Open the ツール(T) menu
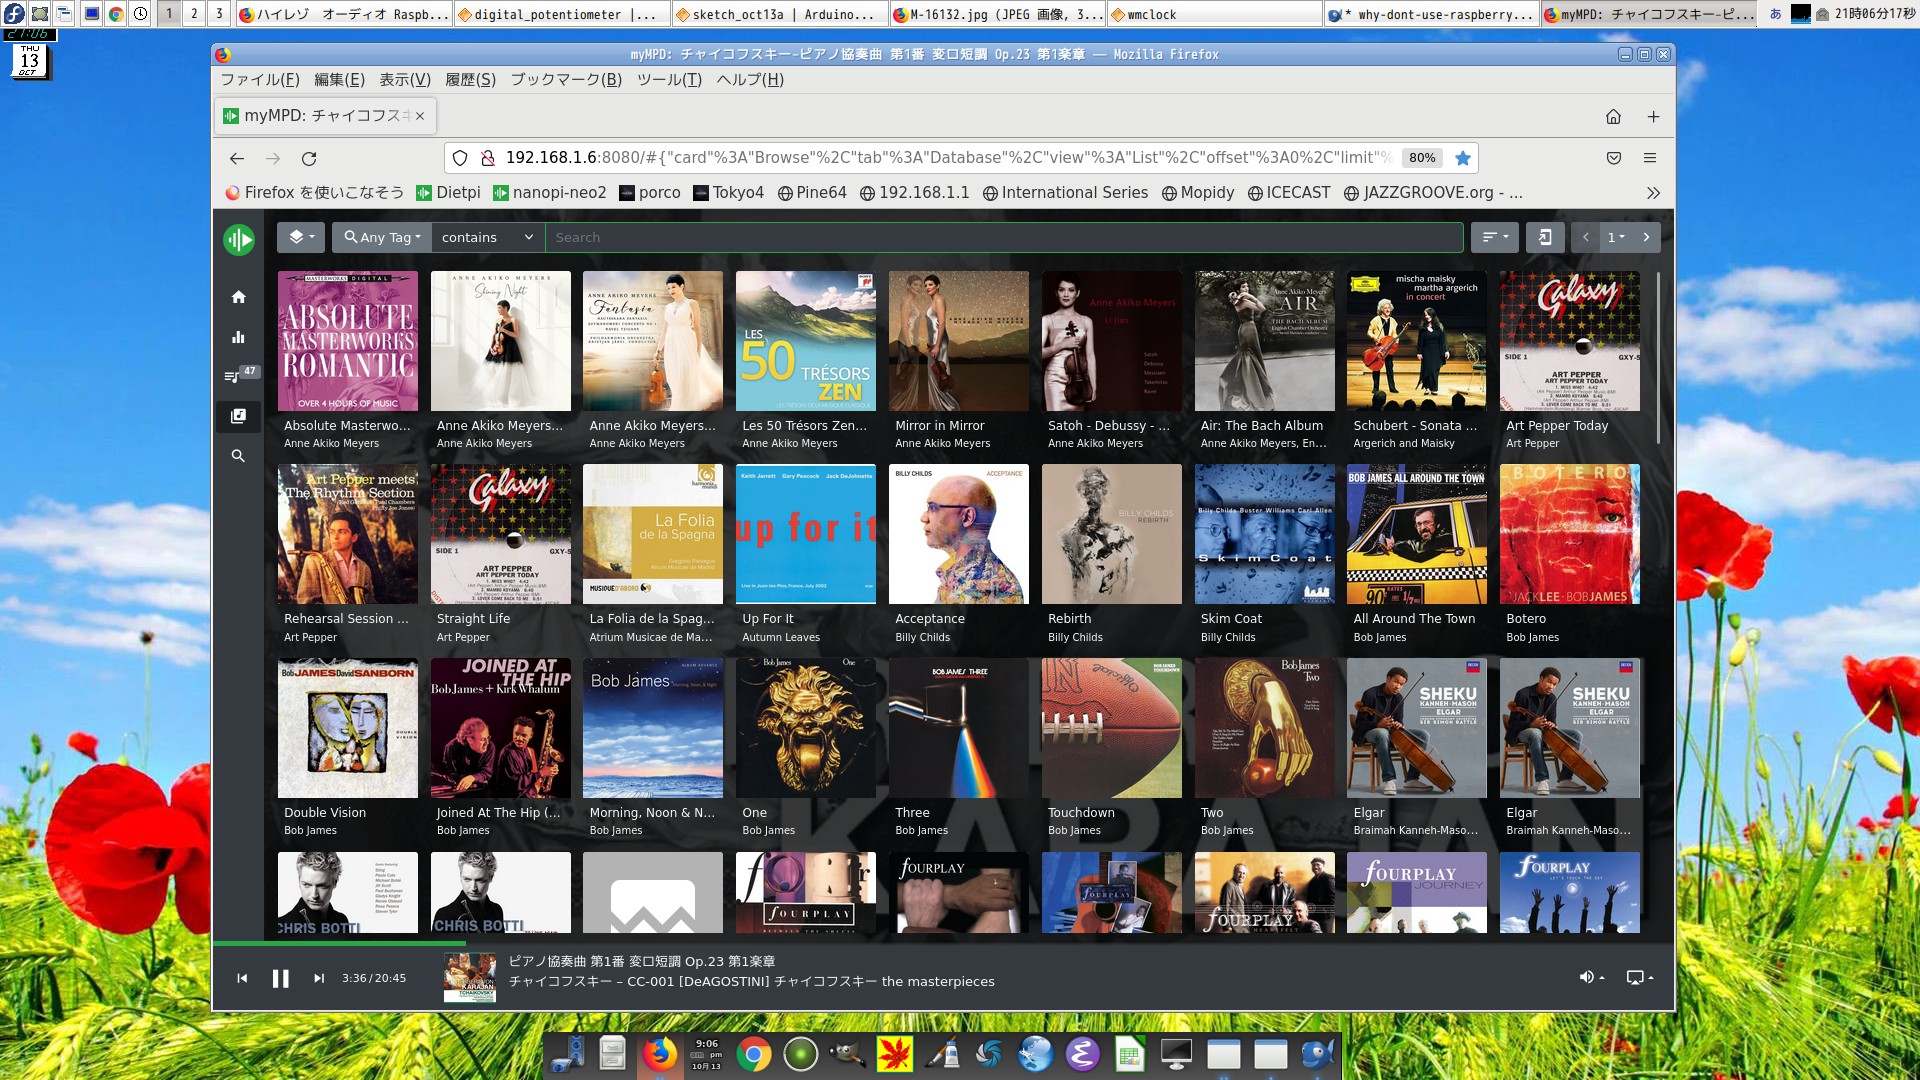The width and height of the screenshot is (1920, 1080). 669,80
